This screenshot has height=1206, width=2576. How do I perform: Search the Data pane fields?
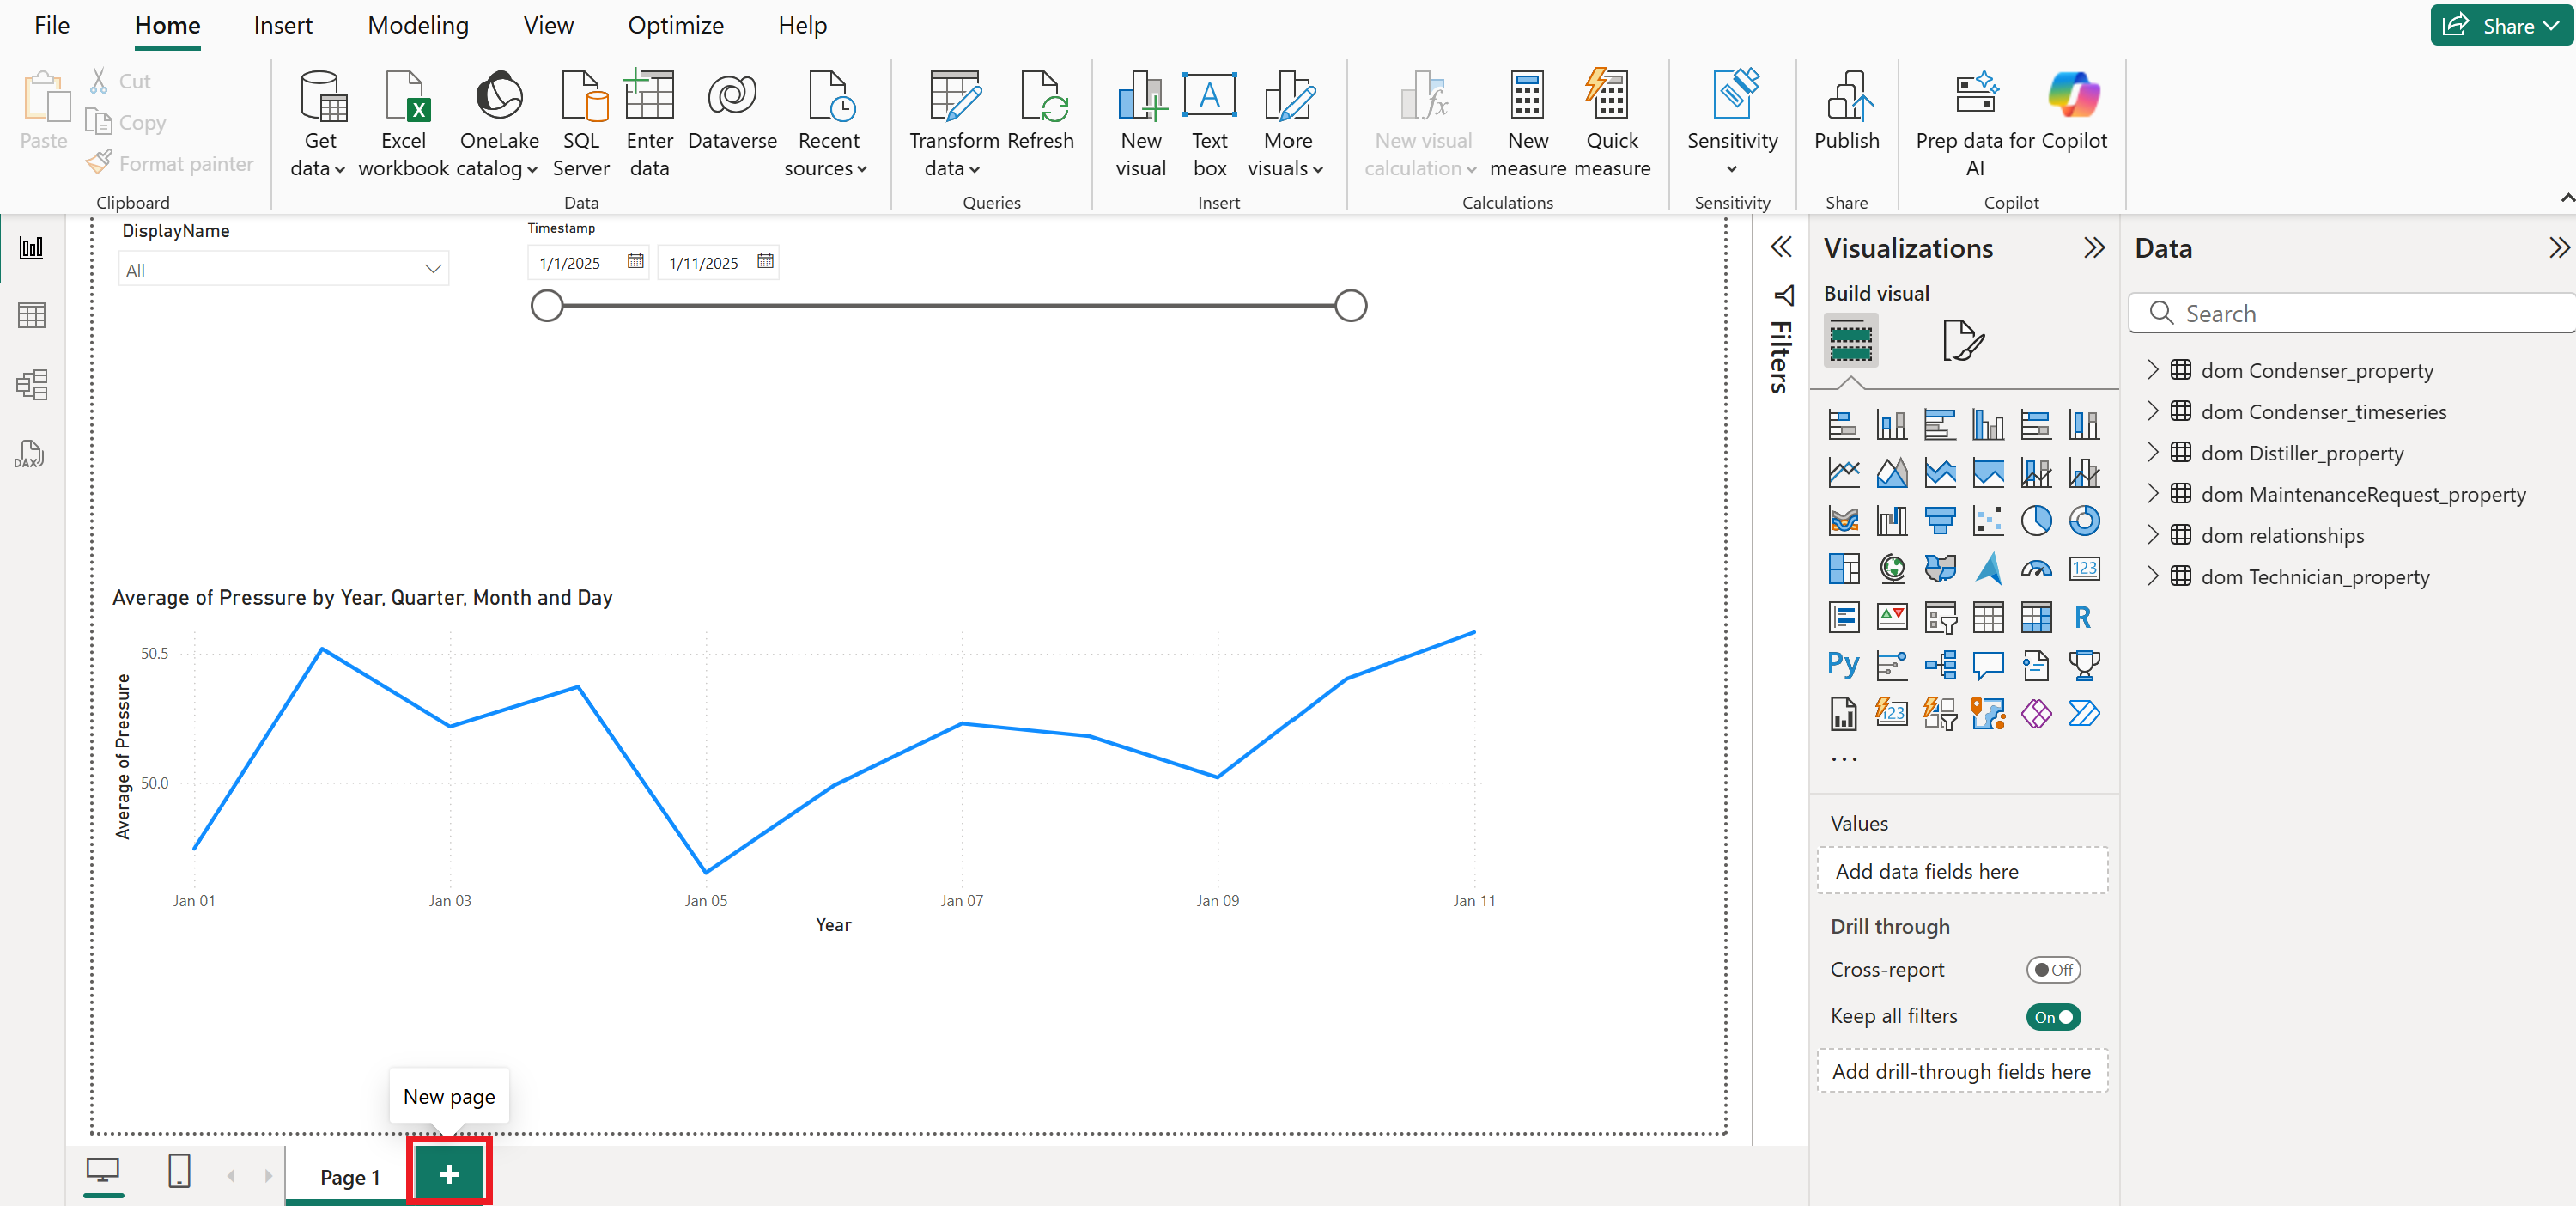coord(2352,313)
